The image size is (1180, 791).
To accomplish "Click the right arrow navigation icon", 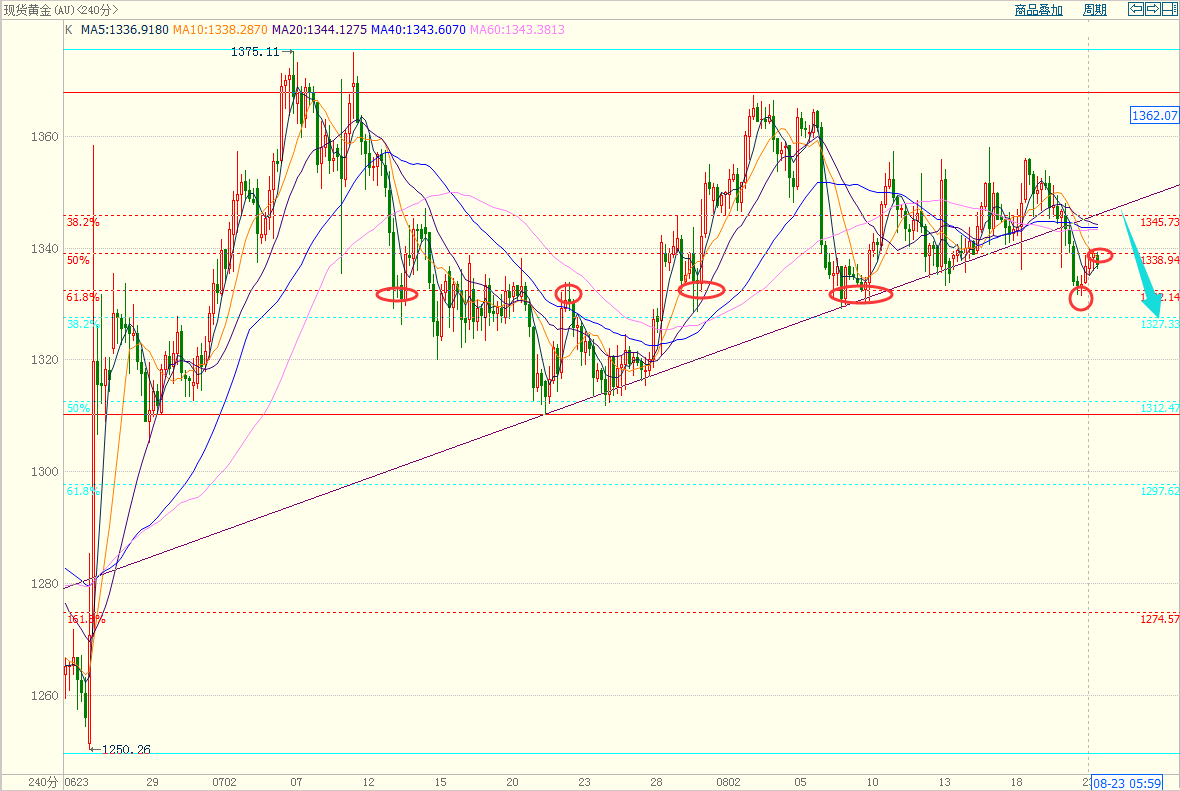I will pyautogui.click(x=1152, y=10).
